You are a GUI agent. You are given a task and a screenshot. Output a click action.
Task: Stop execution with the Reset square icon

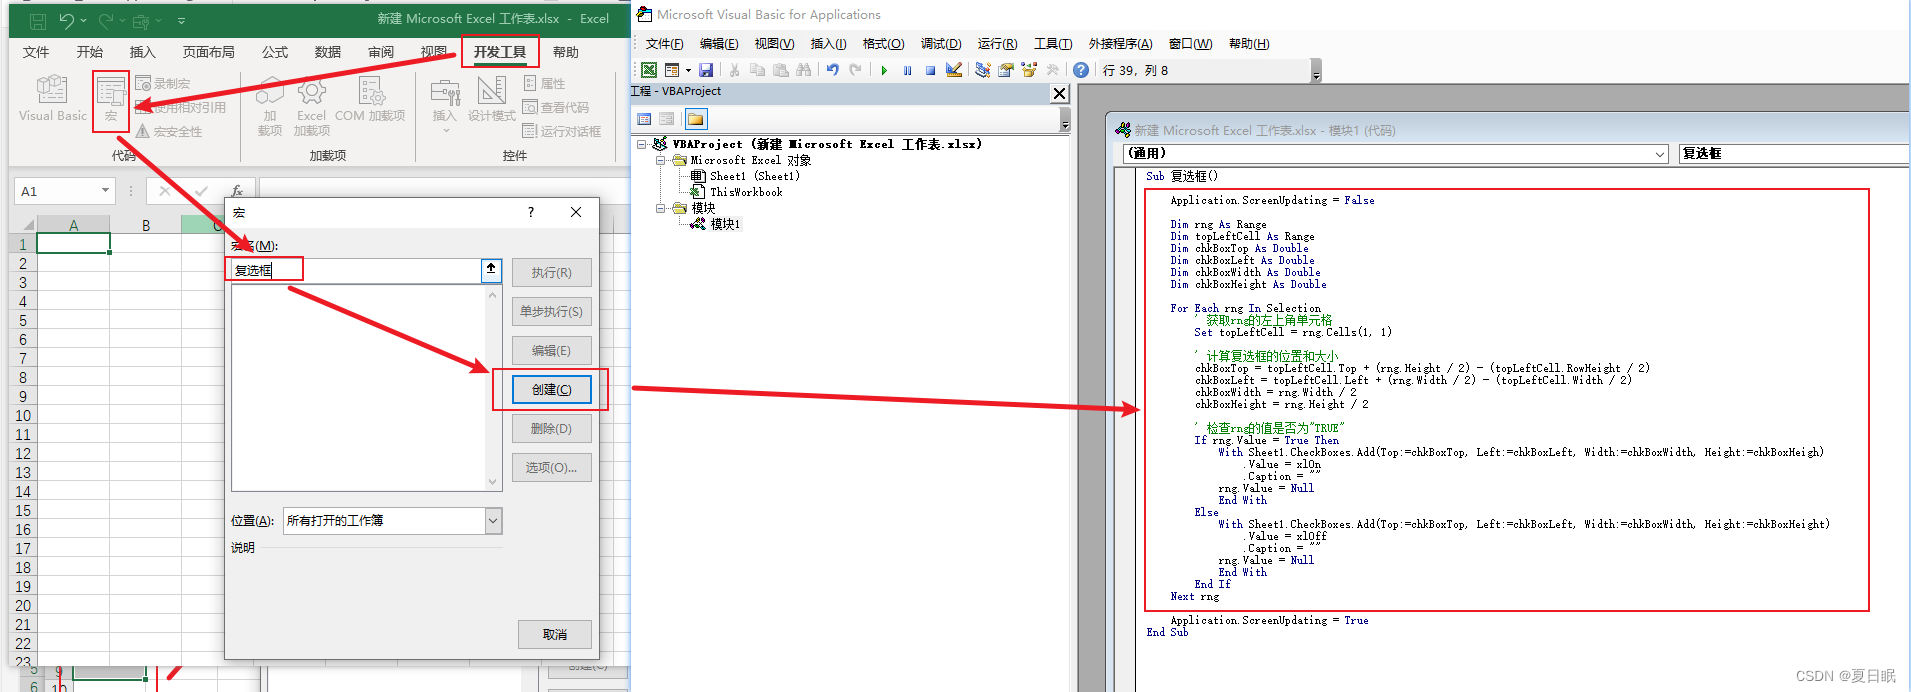[x=930, y=70]
